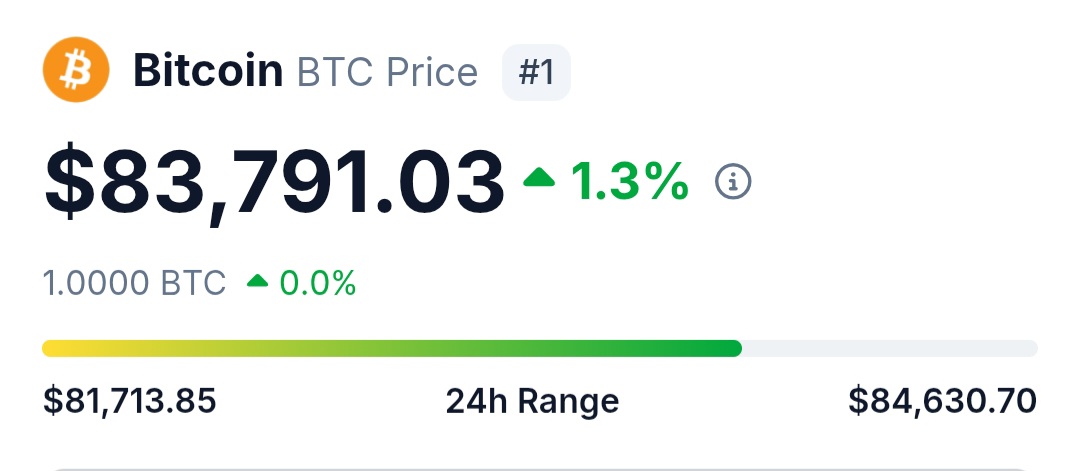Click the green up arrow beside 1.3%

540,179
